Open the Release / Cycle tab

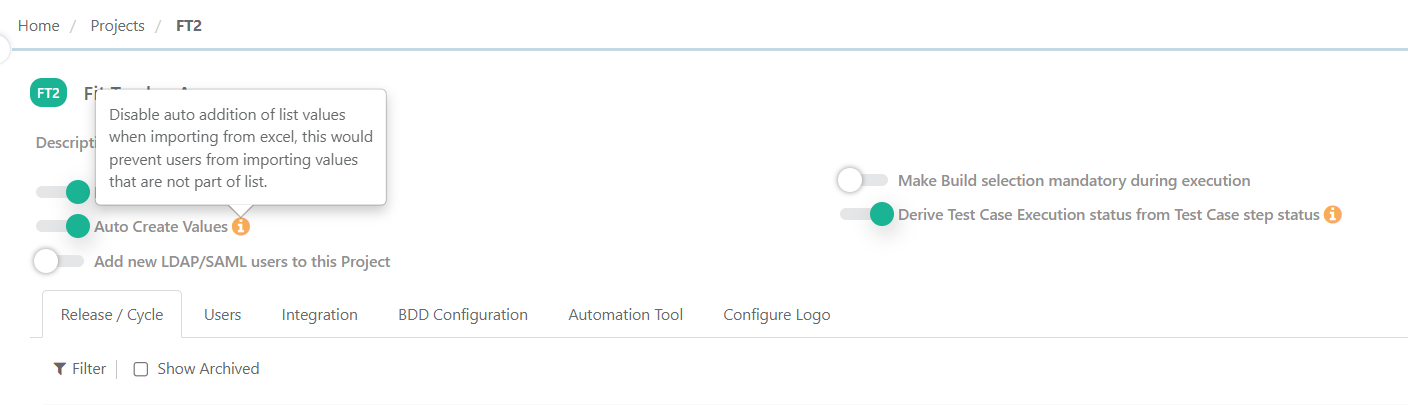coord(112,314)
